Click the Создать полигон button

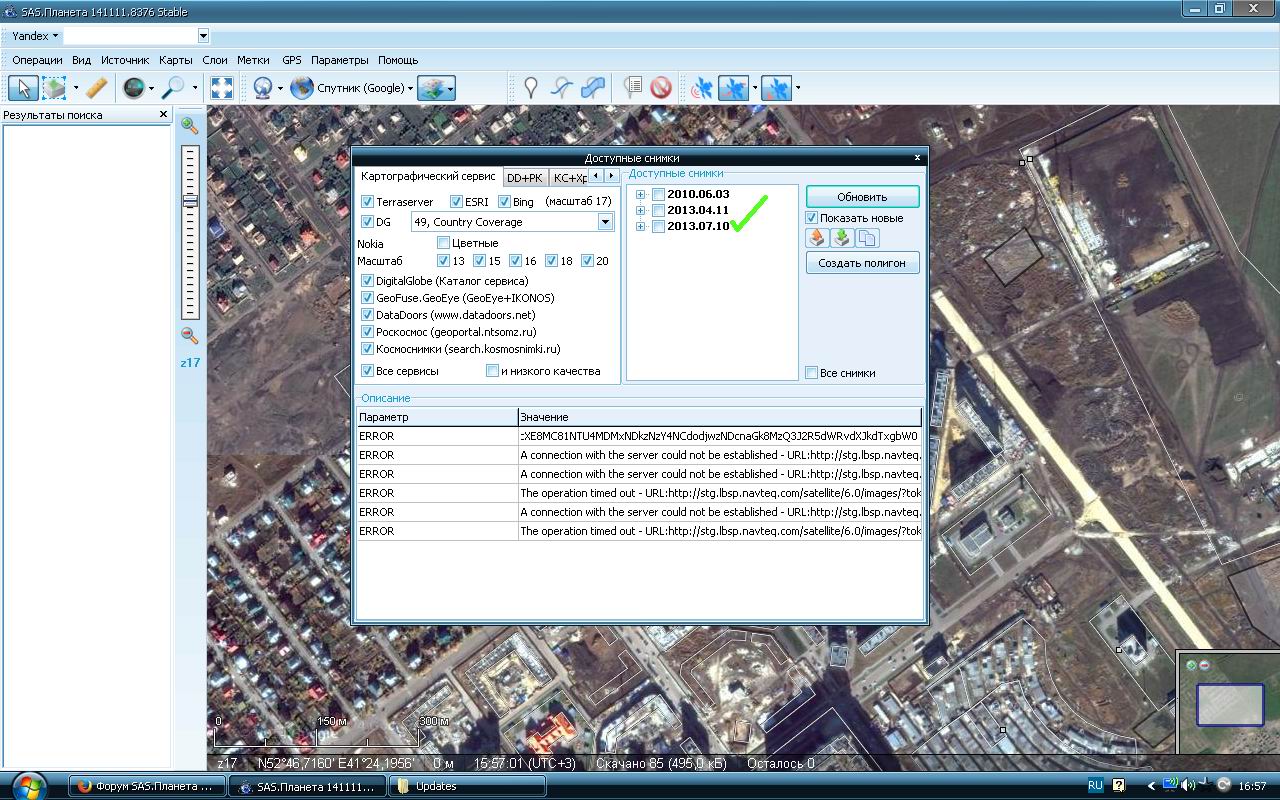click(862, 263)
